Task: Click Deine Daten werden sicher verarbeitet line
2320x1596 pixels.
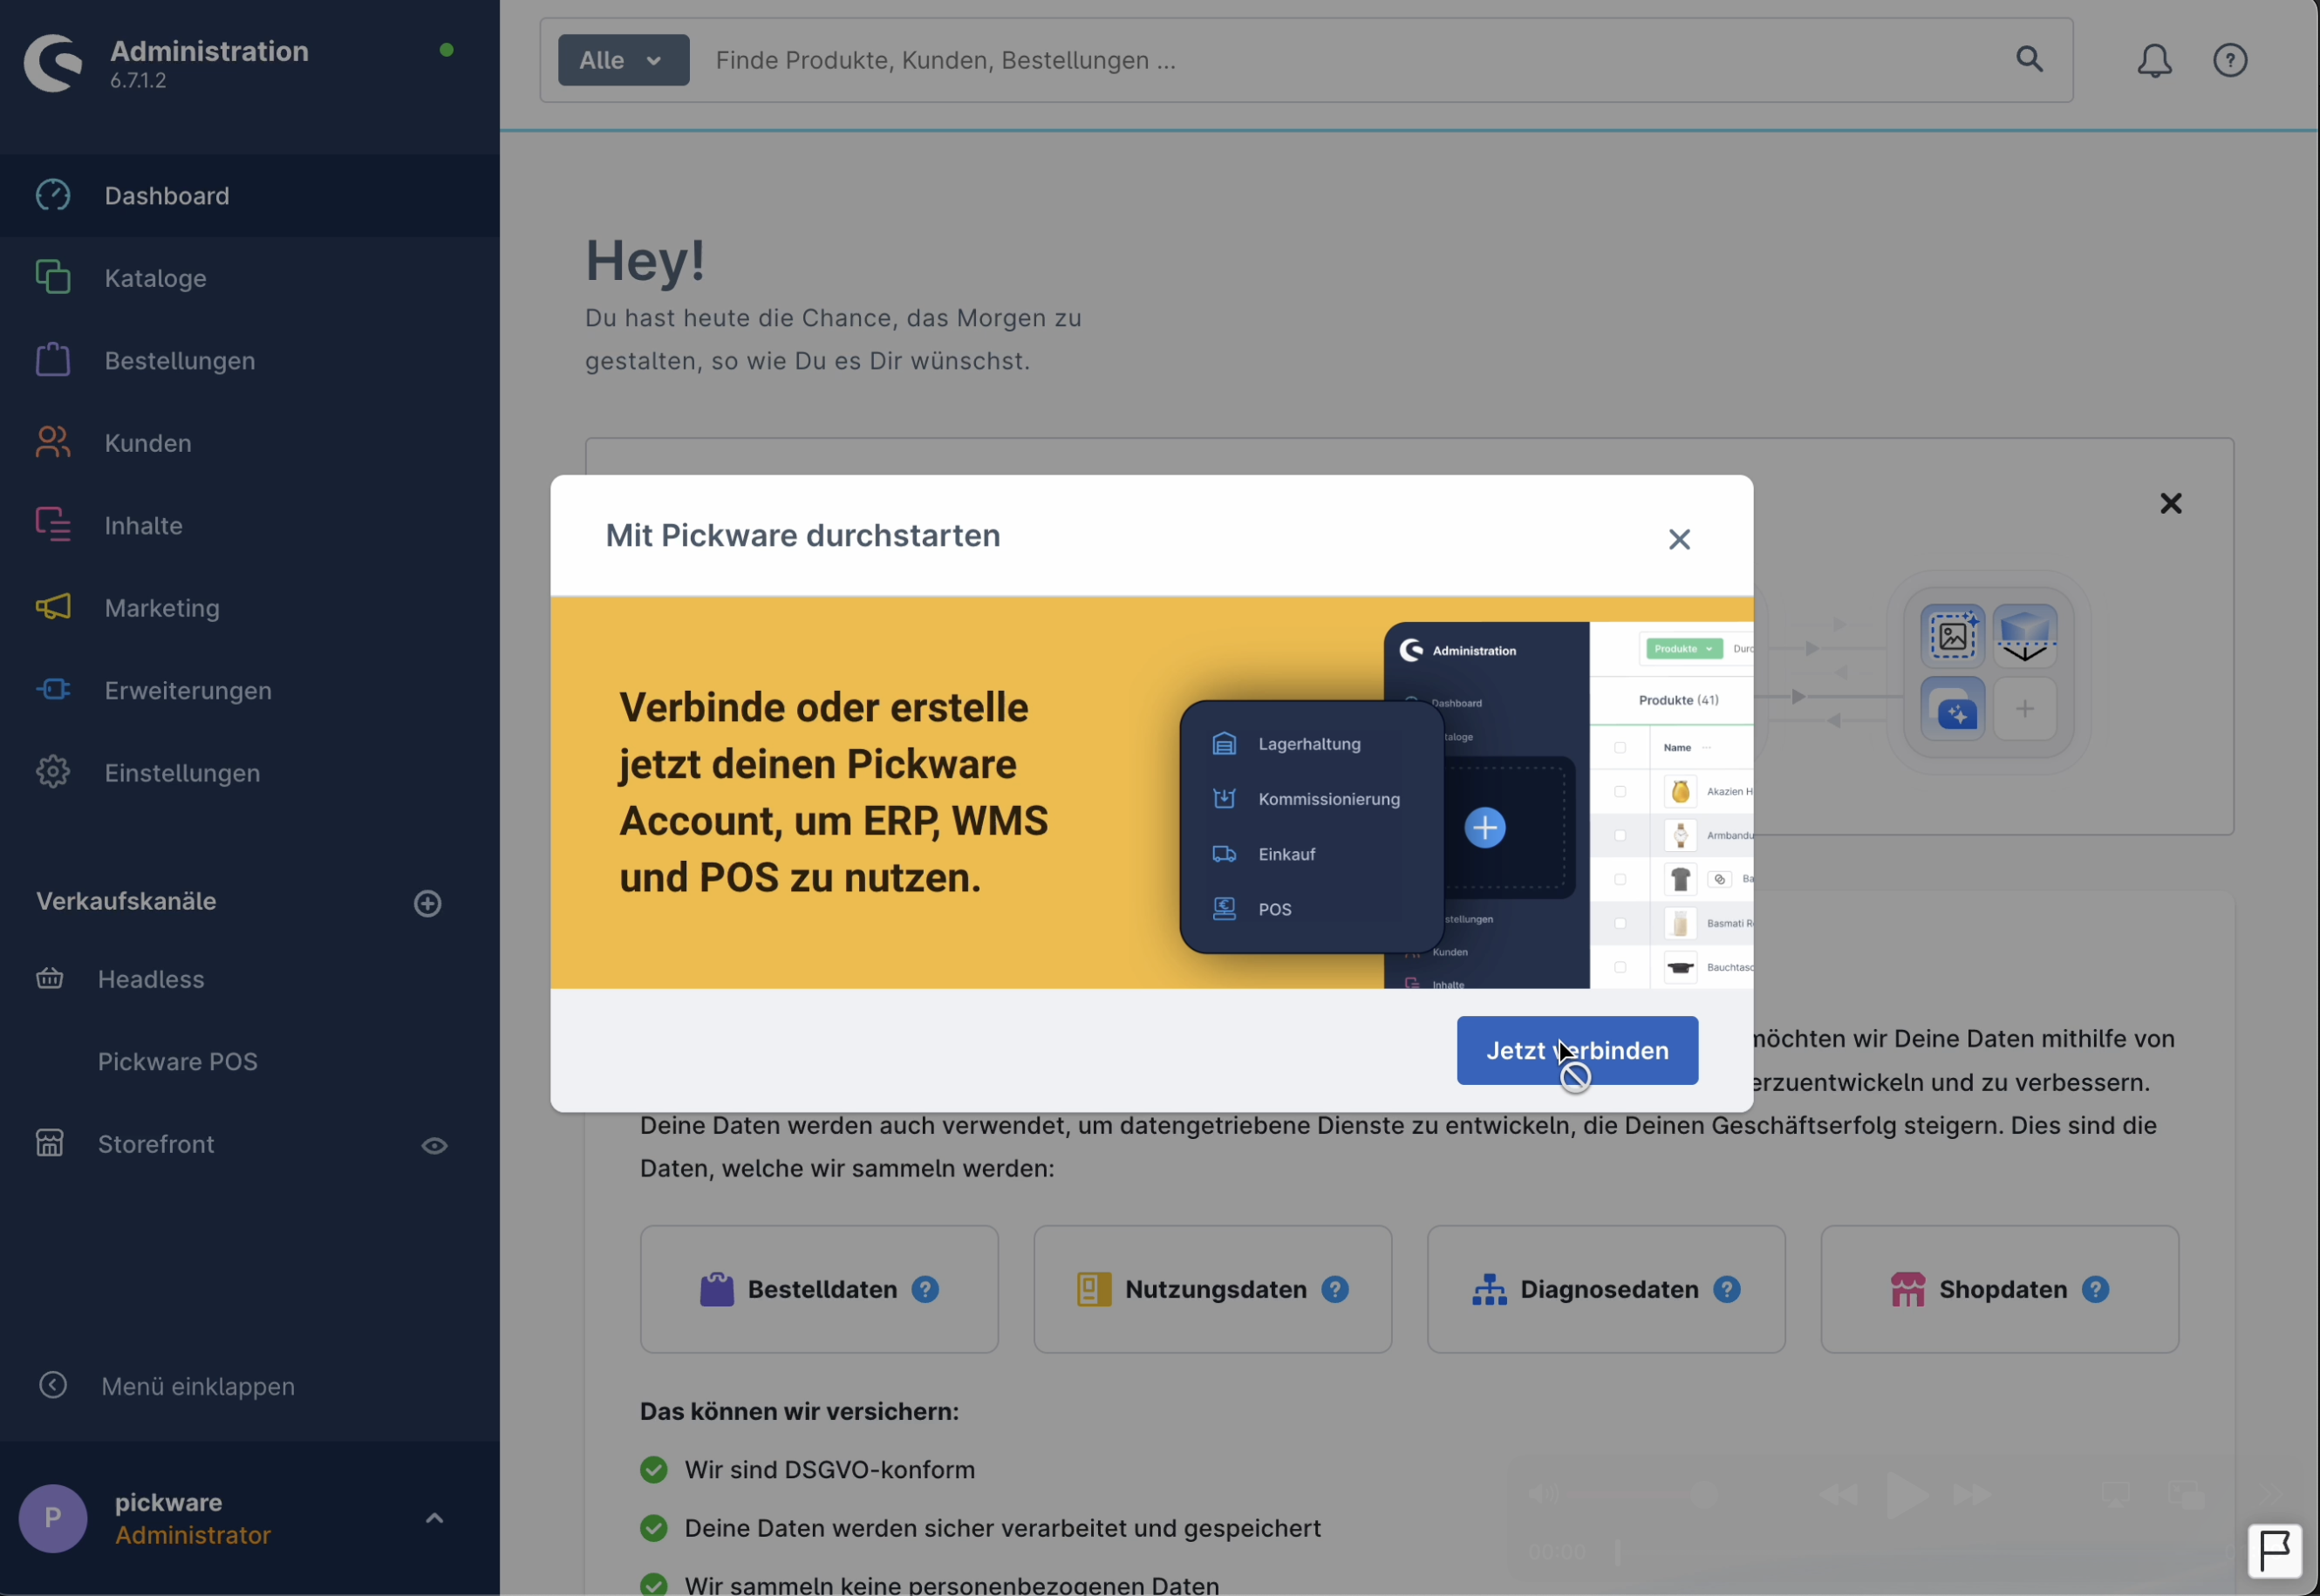Action: pyautogui.click(x=1002, y=1529)
